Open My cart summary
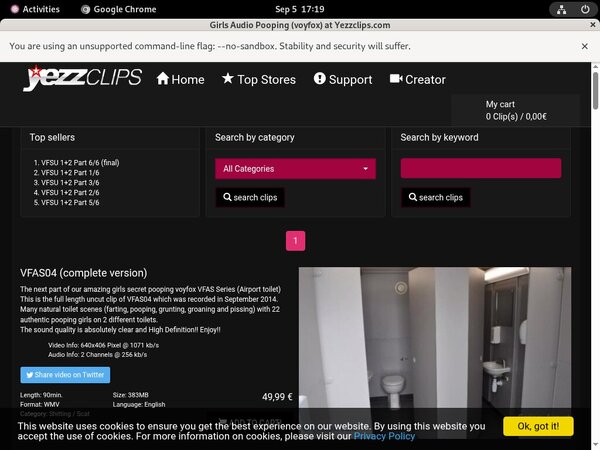Image resolution: width=600 pixels, height=450 pixels. (x=515, y=110)
